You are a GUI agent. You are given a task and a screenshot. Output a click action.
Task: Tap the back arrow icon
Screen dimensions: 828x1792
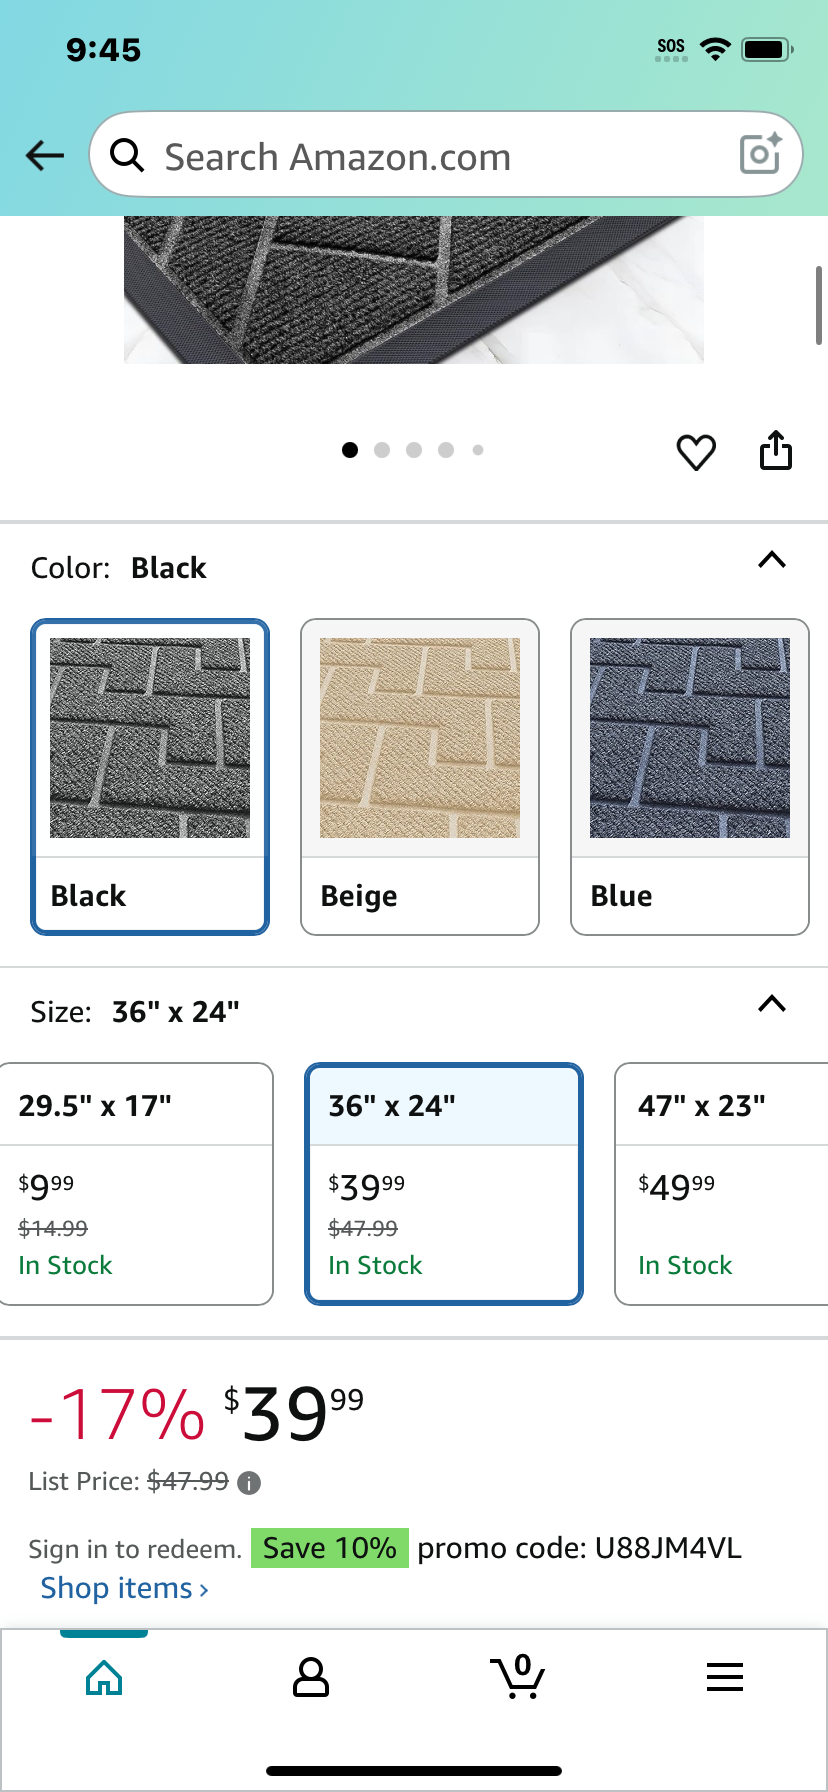click(x=45, y=155)
